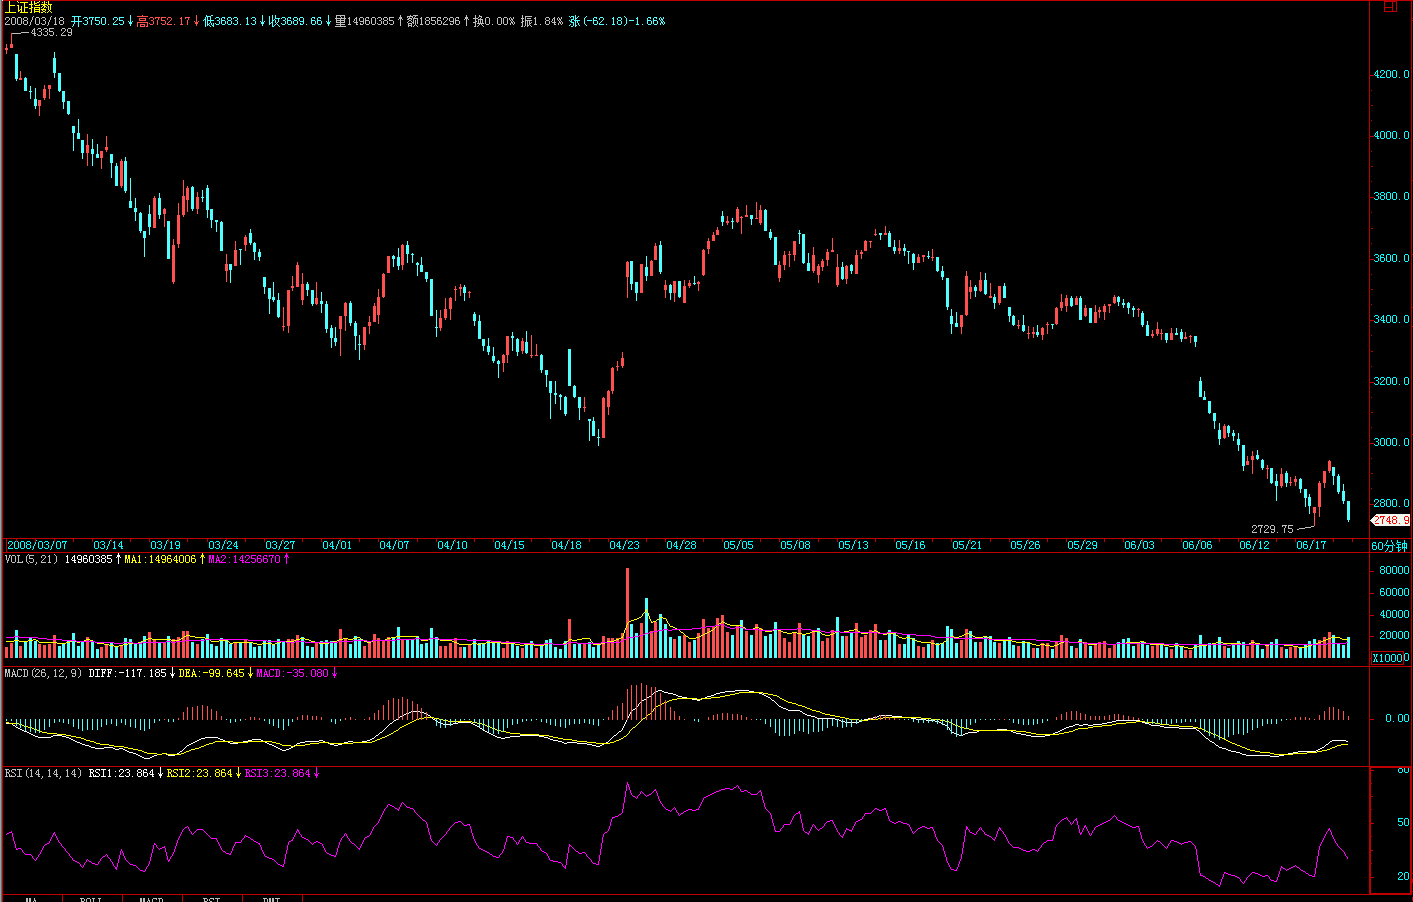
Task: Click the 3800.0 price axis label
Action: coord(1392,197)
